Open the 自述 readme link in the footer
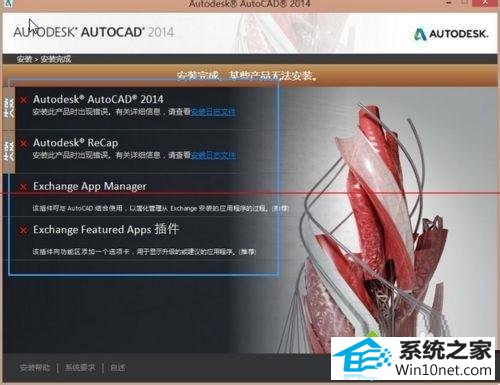Screen dimensions: 500x385 pyautogui.click(x=118, y=368)
